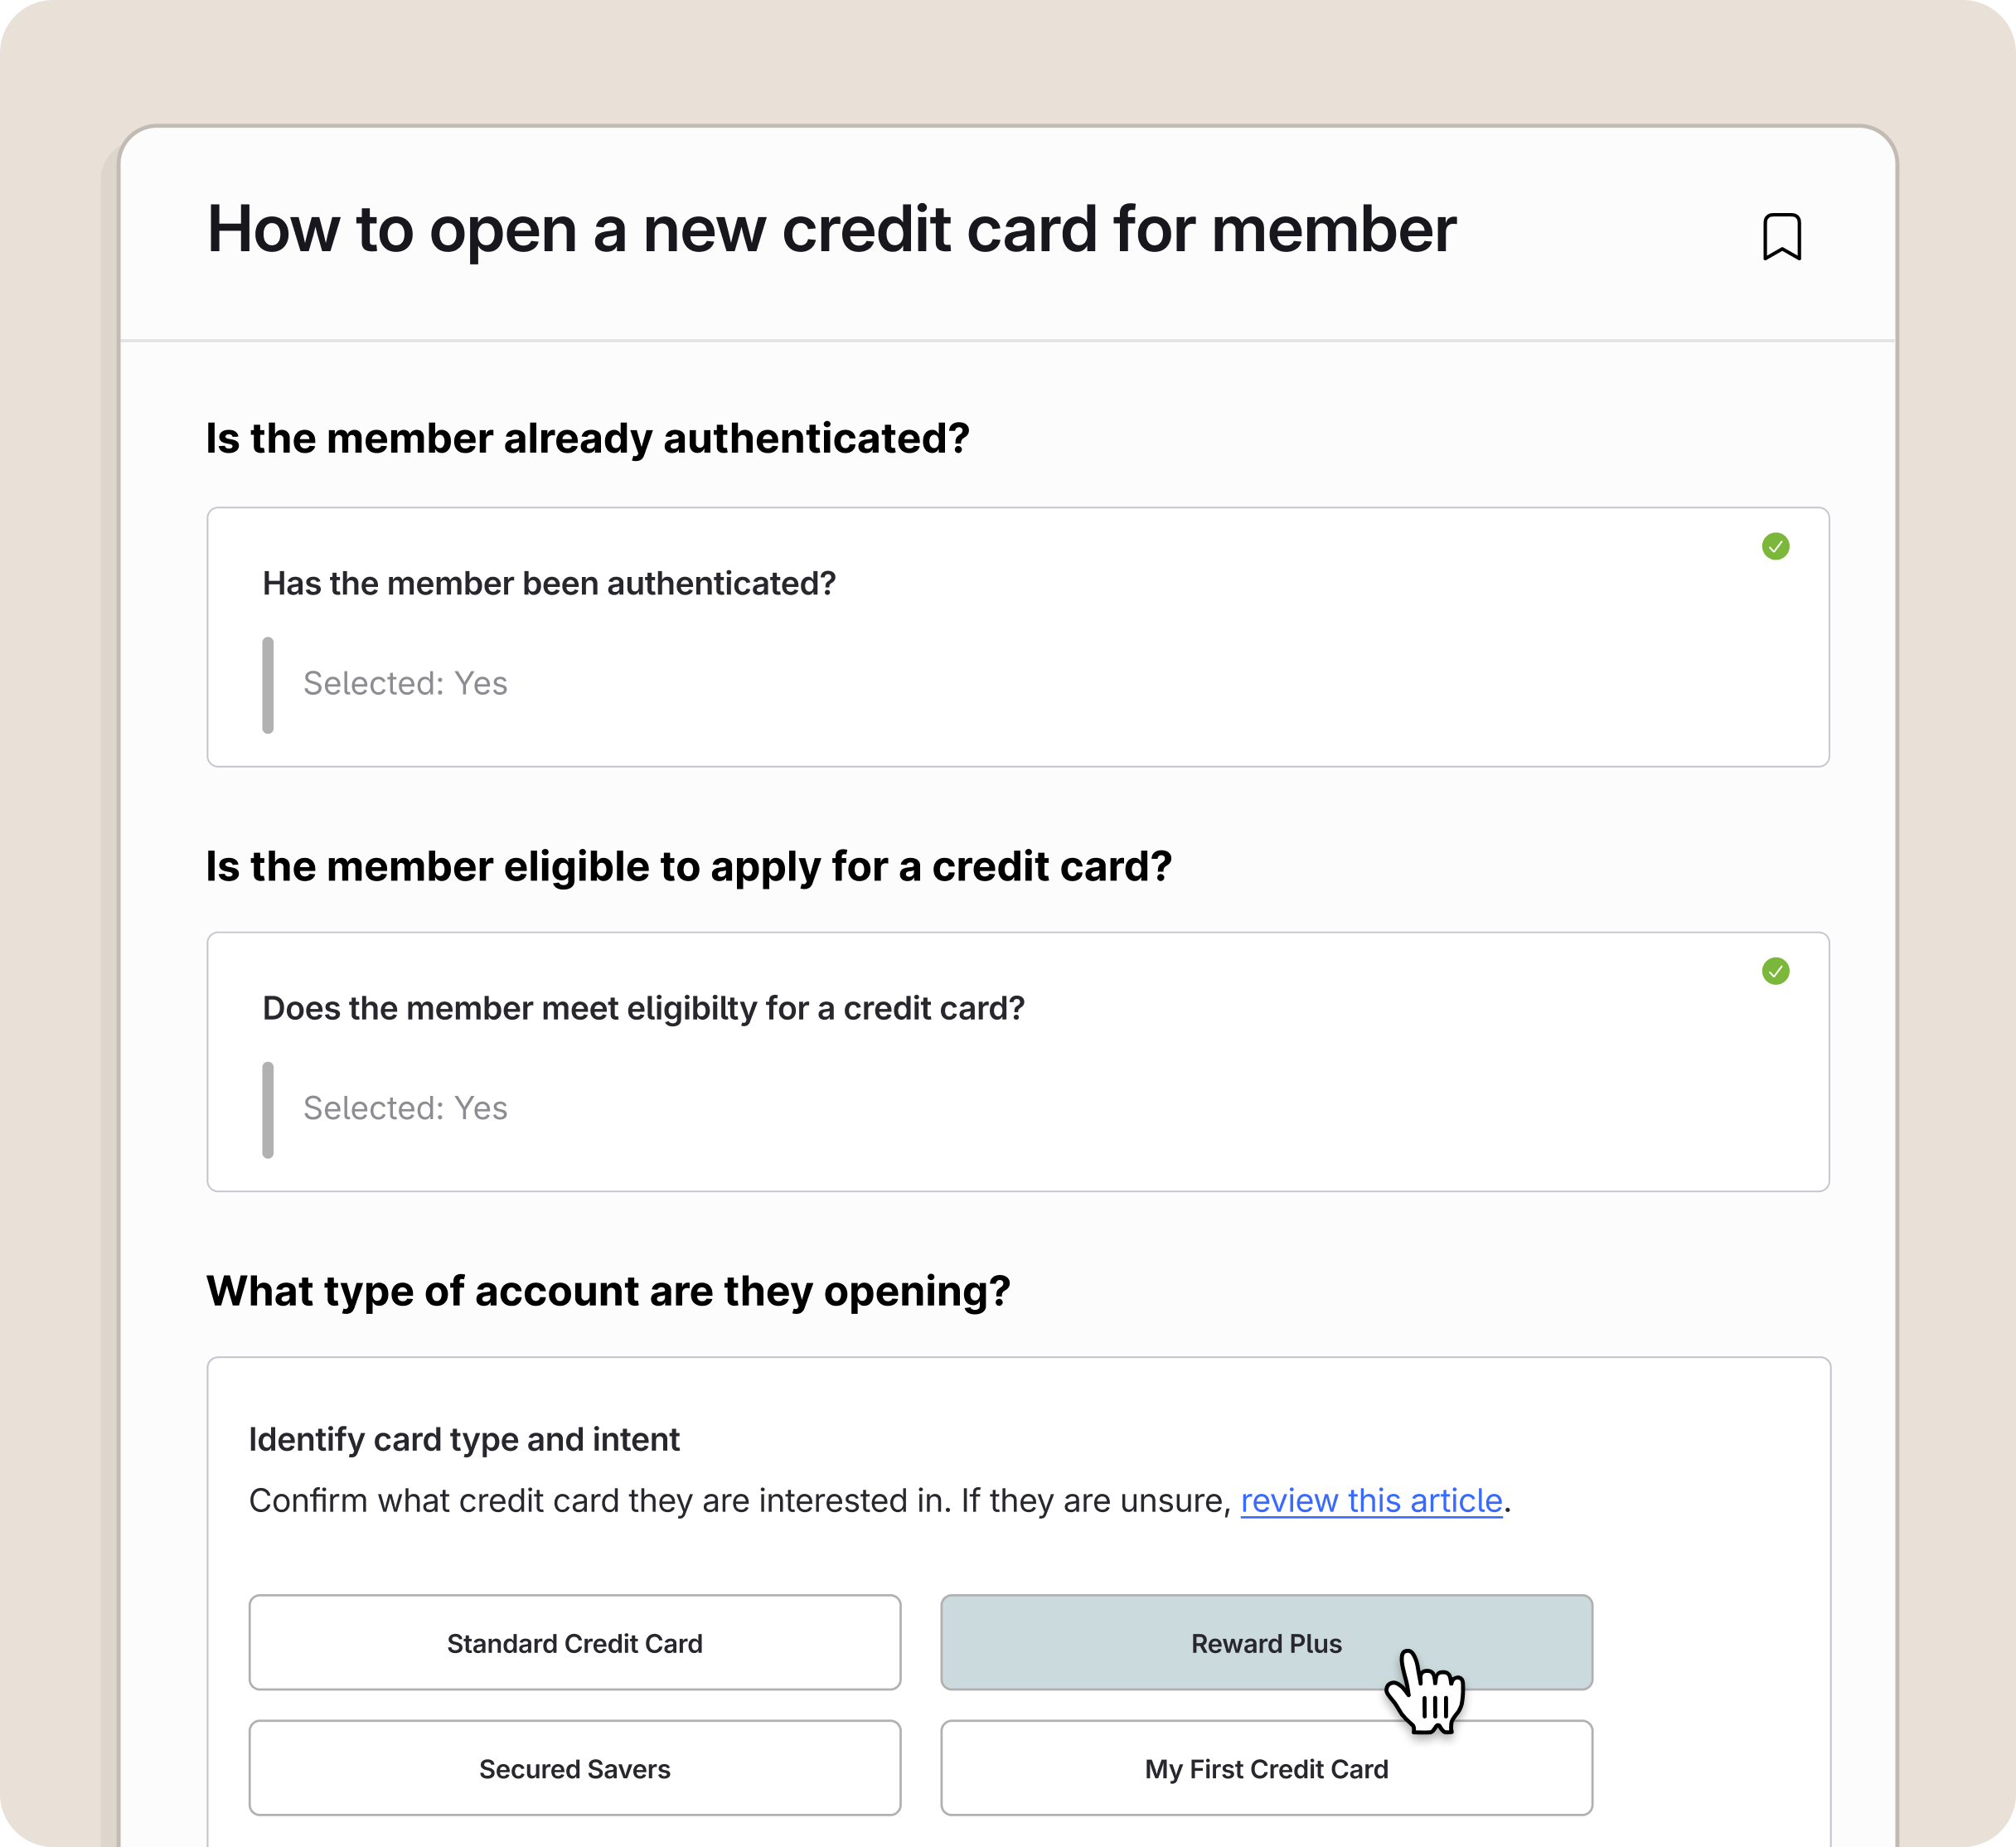2016x1847 pixels.
Task: Select My First Credit Card
Action: (1265, 1768)
